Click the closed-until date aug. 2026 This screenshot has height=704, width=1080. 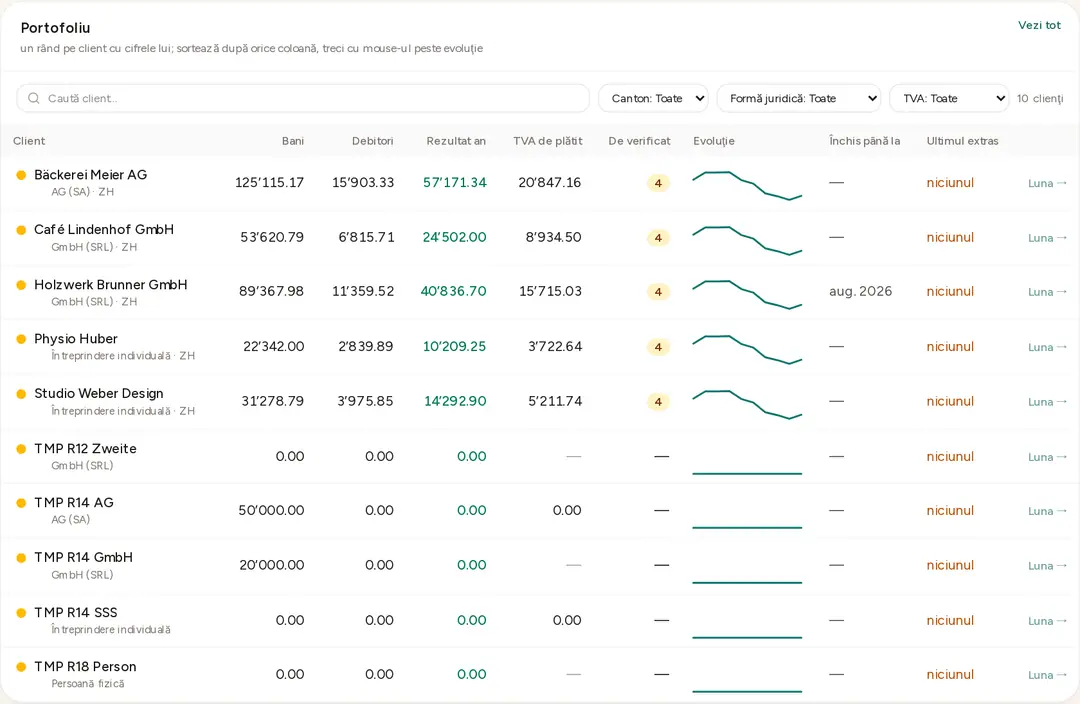click(x=860, y=291)
